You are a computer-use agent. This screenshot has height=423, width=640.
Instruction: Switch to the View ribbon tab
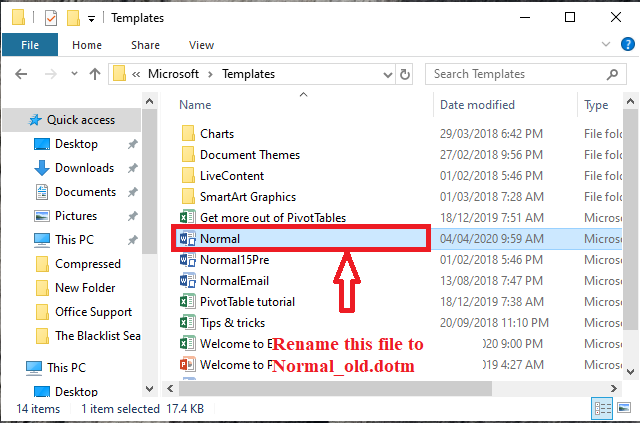[201, 45]
